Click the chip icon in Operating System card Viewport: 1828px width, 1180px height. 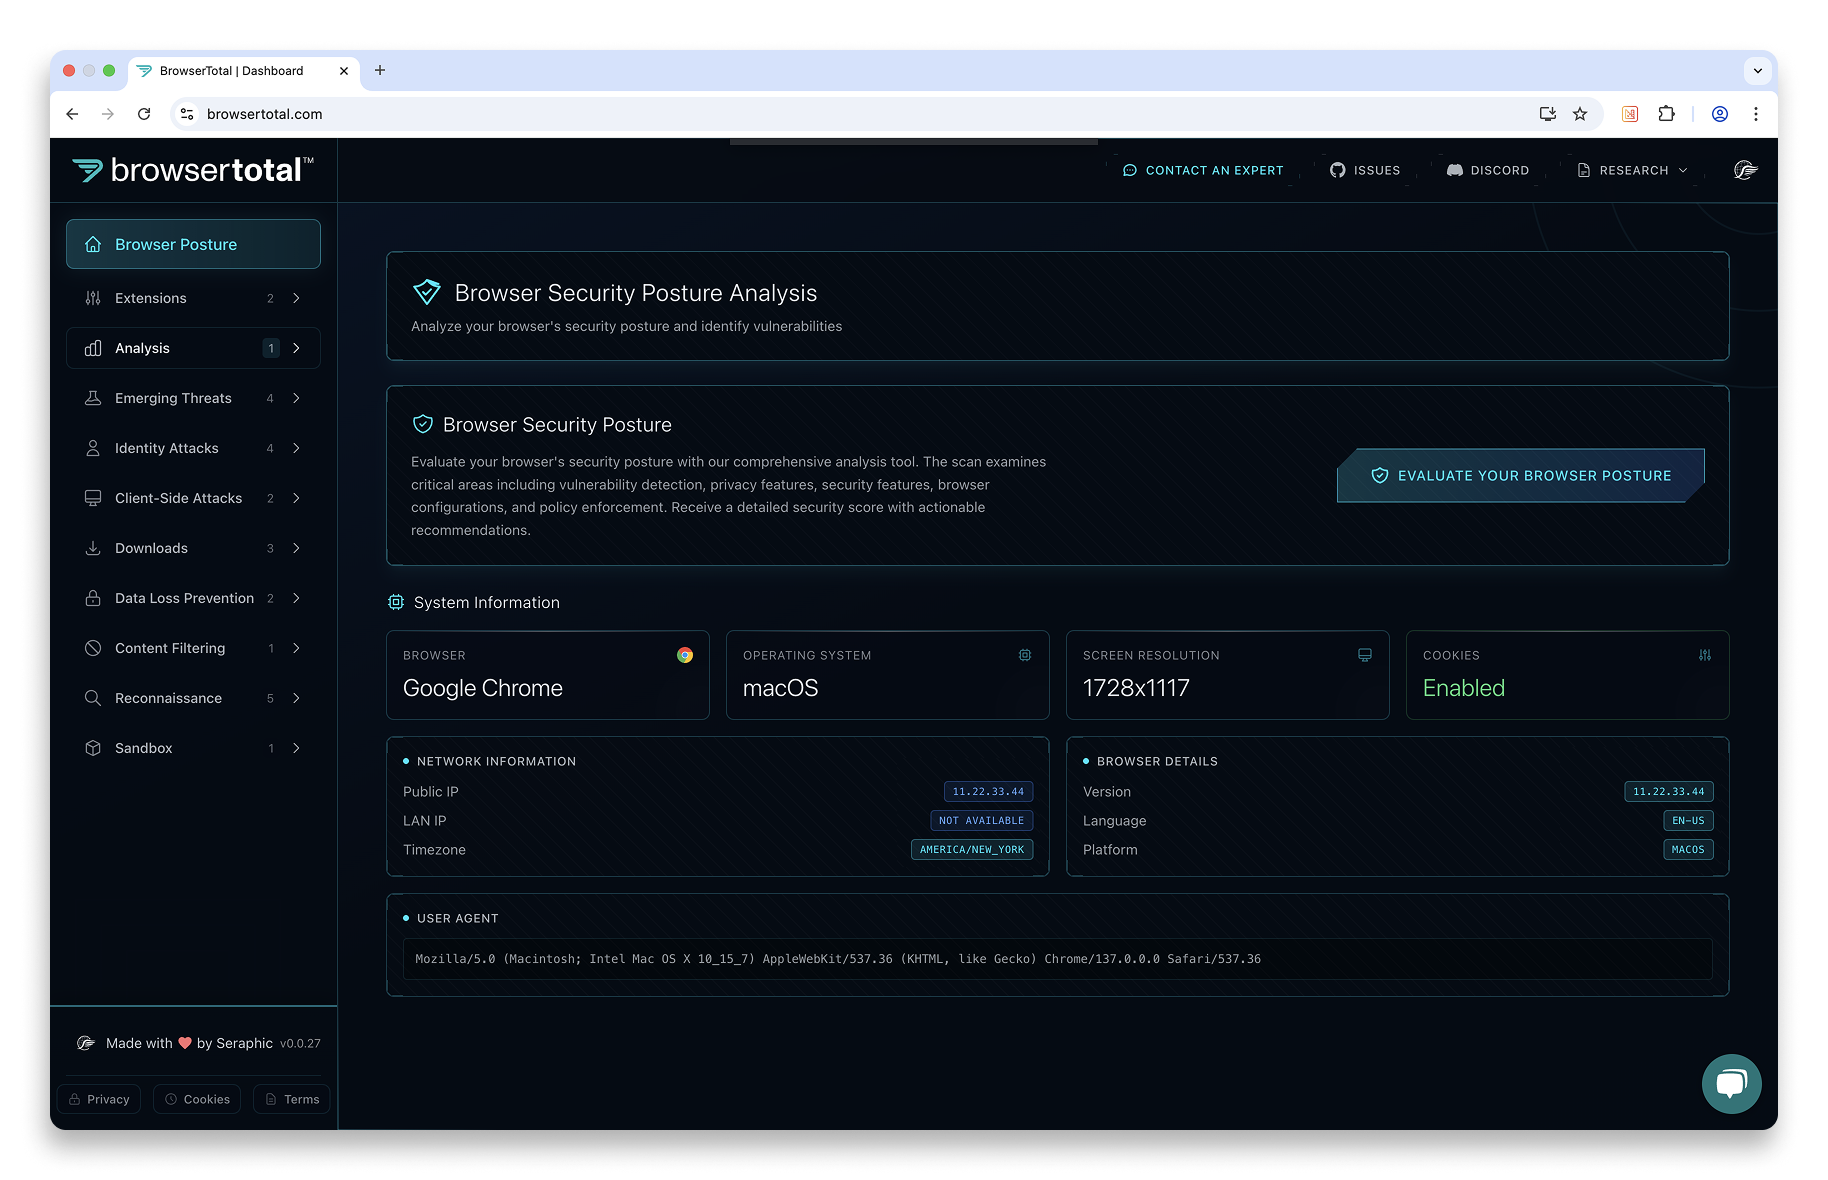click(x=1025, y=655)
